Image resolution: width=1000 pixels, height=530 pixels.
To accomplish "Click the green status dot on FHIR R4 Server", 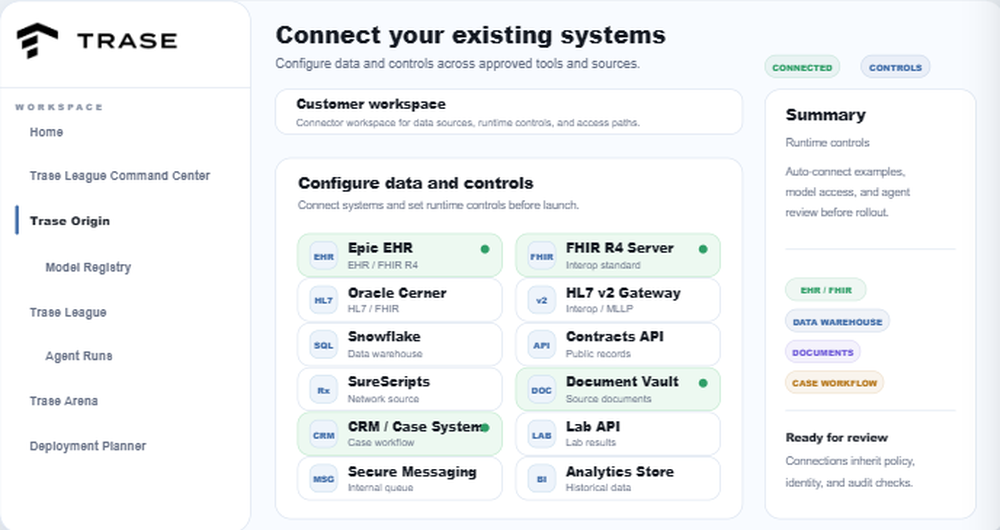I will pos(703,249).
